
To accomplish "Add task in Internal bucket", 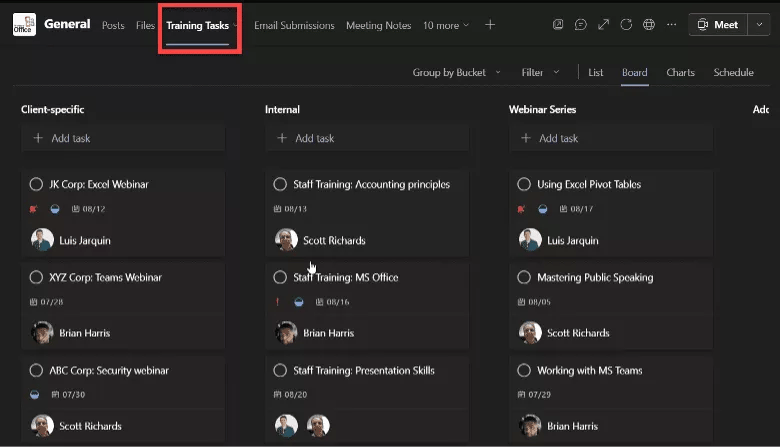I will pyautogui.click(x=367, y=138).
